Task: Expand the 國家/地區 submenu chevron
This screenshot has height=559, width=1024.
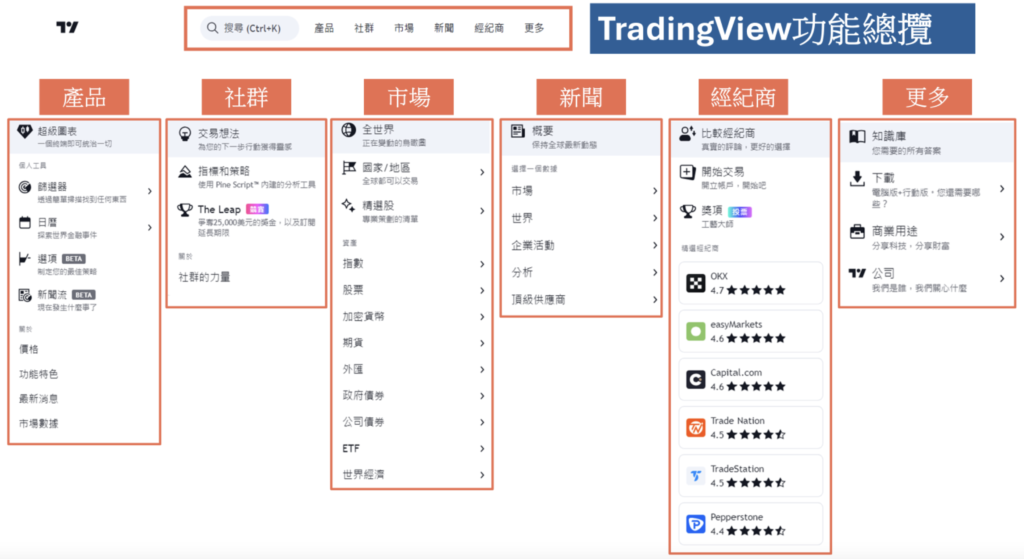Action: click(482, 172)
